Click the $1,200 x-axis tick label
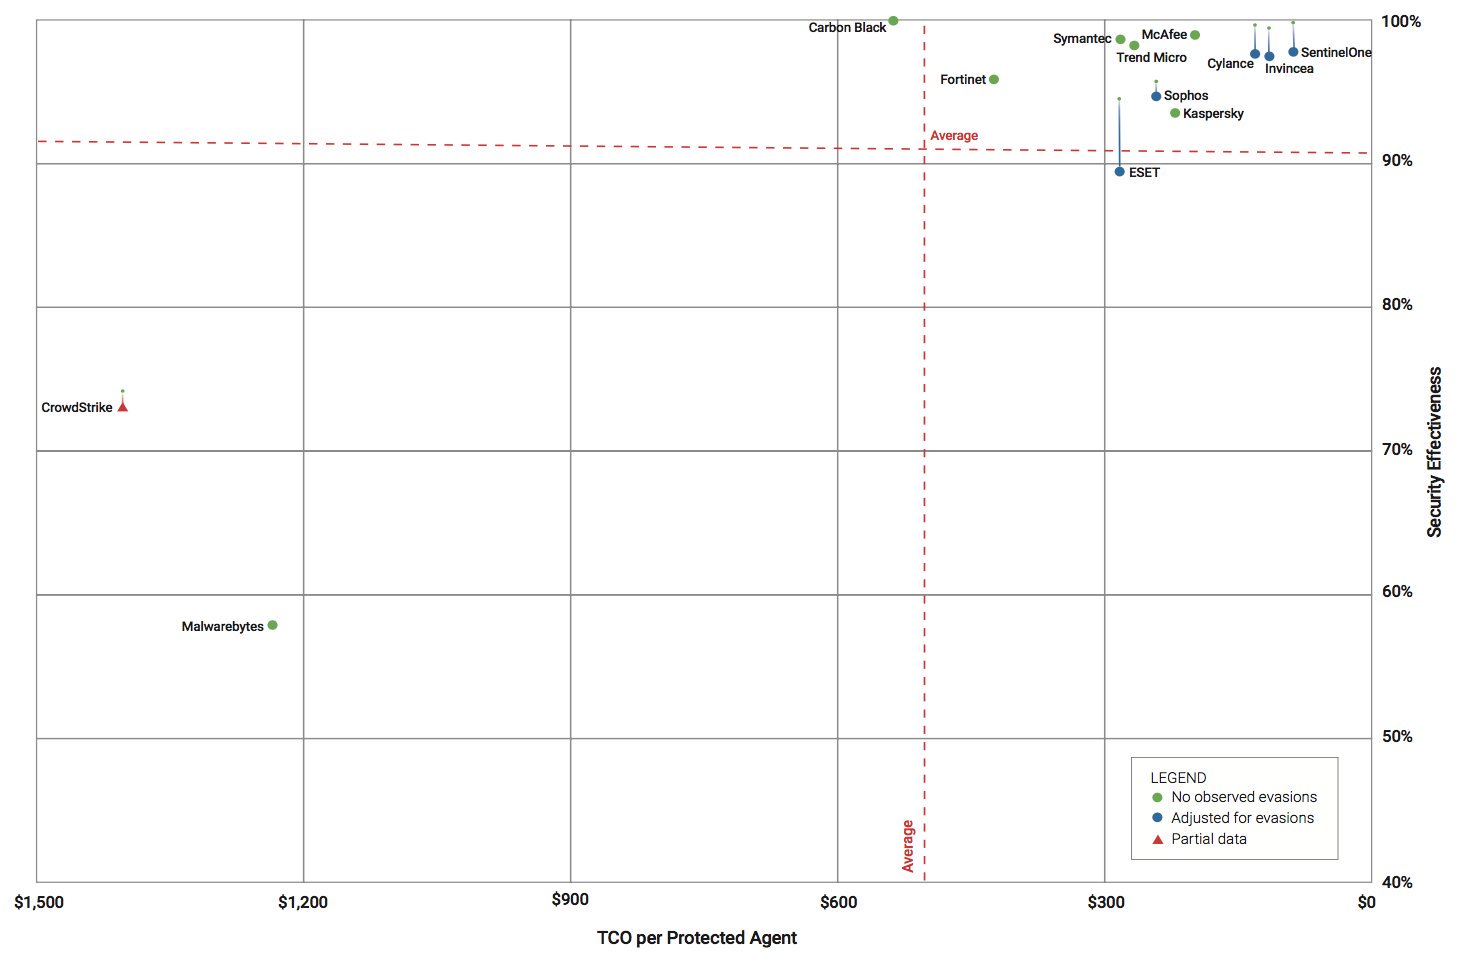 click(x=303, y=903)
